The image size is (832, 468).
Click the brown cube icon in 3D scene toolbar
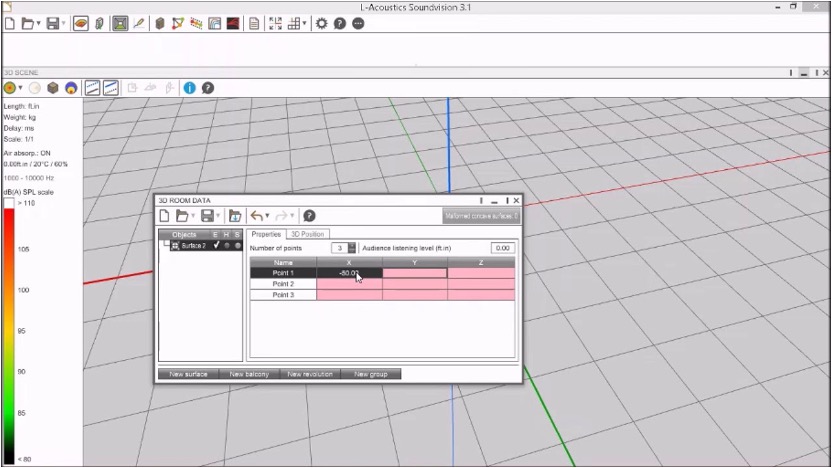(x=53, y=88)
